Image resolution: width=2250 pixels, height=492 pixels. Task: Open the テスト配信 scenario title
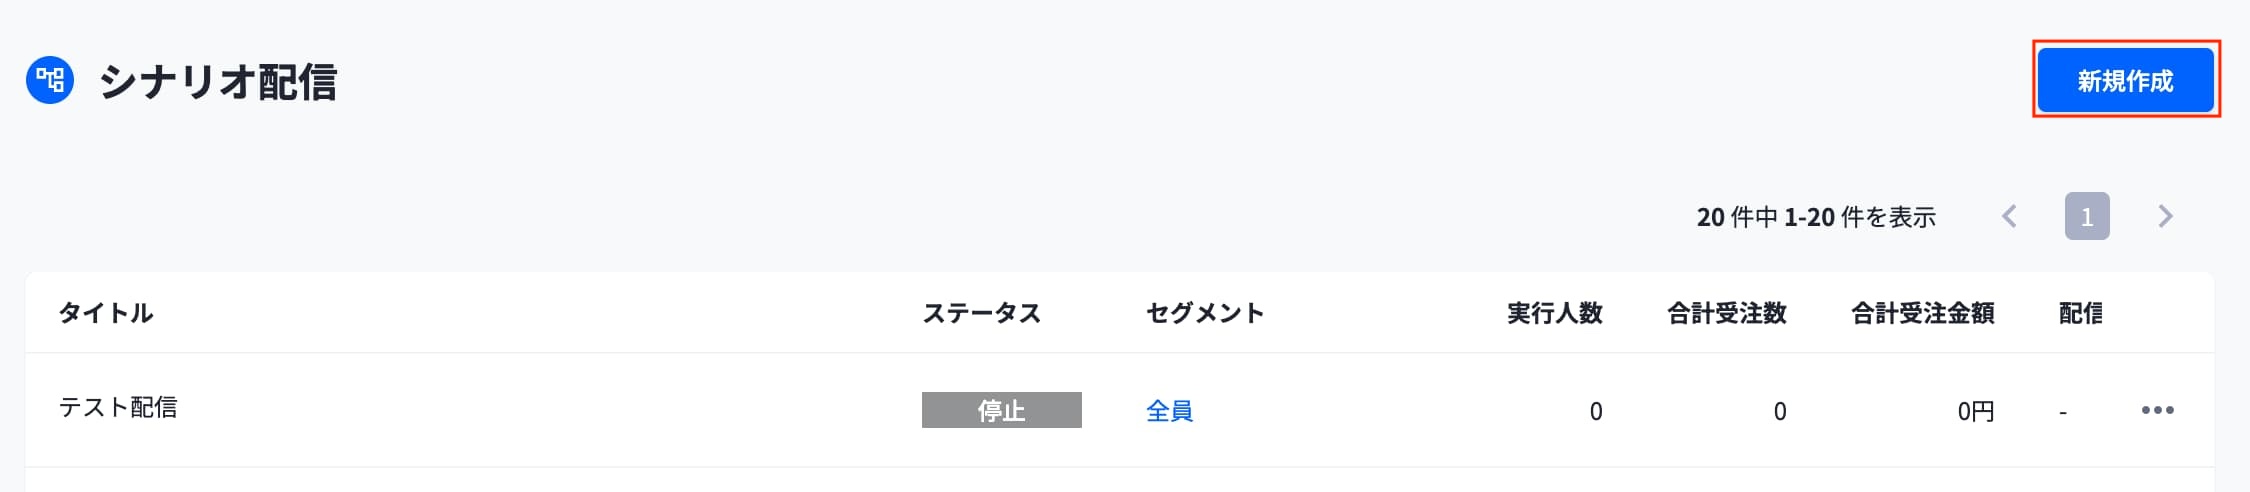click(x=118, y=407)
